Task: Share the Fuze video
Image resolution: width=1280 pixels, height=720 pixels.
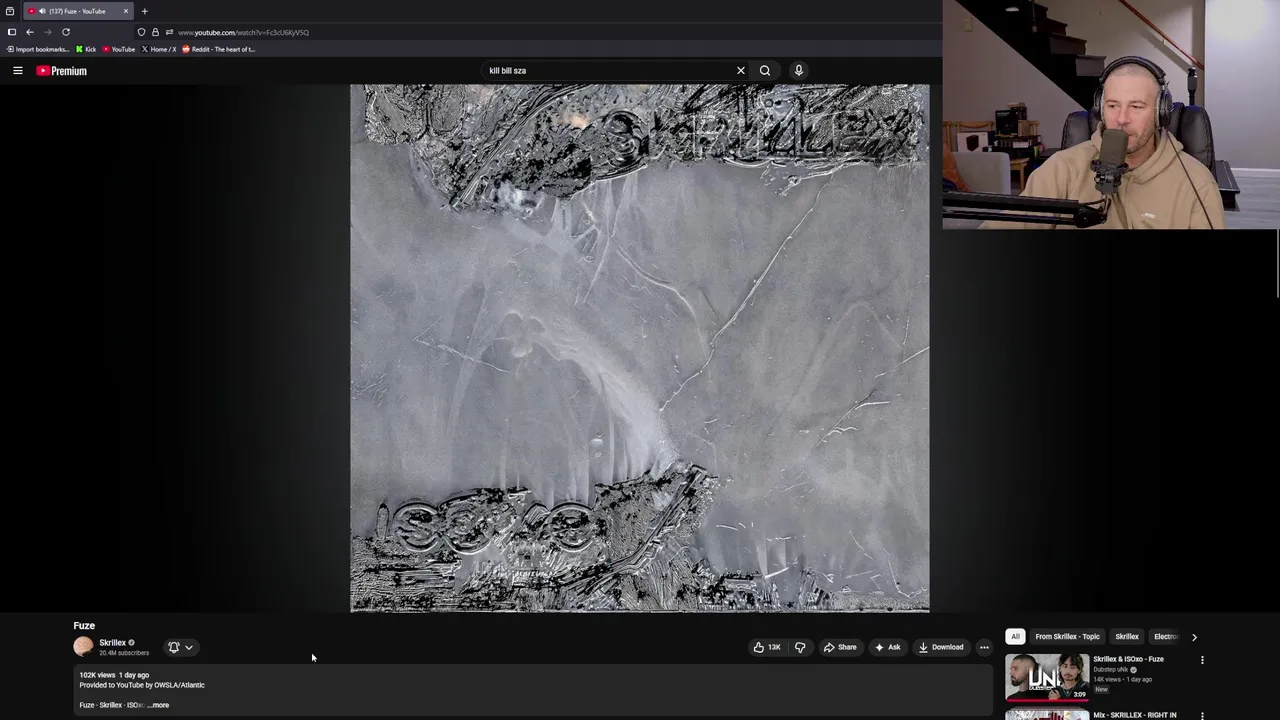Action: 840,647
